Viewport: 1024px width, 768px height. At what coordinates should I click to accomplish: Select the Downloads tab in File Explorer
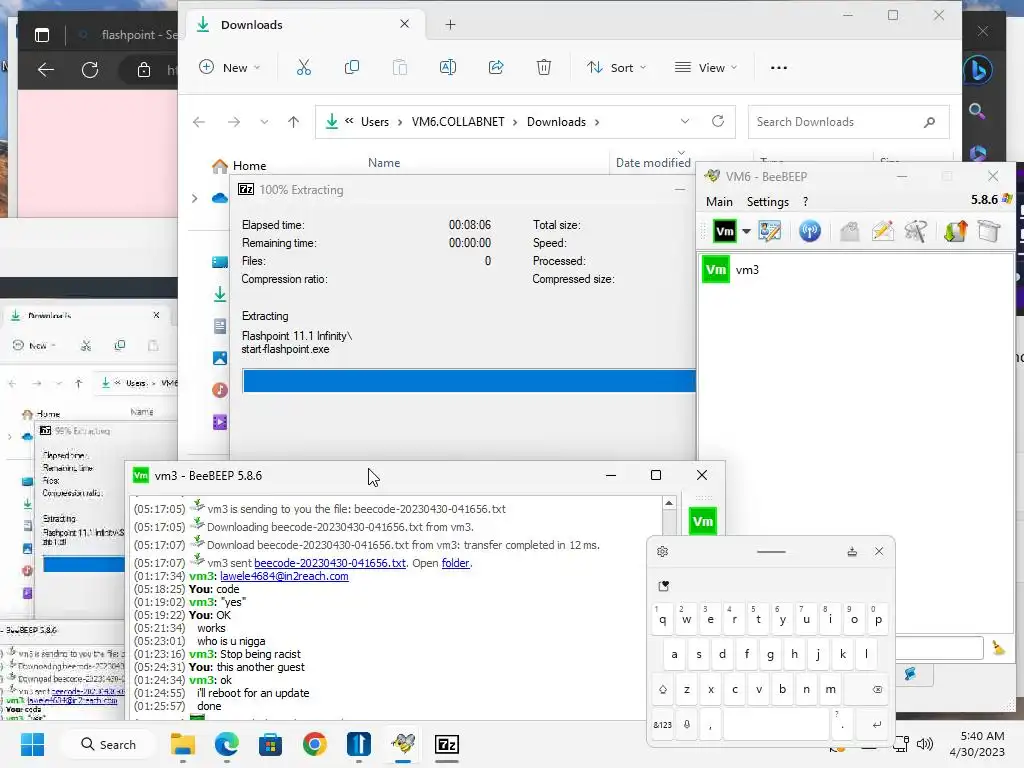tap(304, 25)
